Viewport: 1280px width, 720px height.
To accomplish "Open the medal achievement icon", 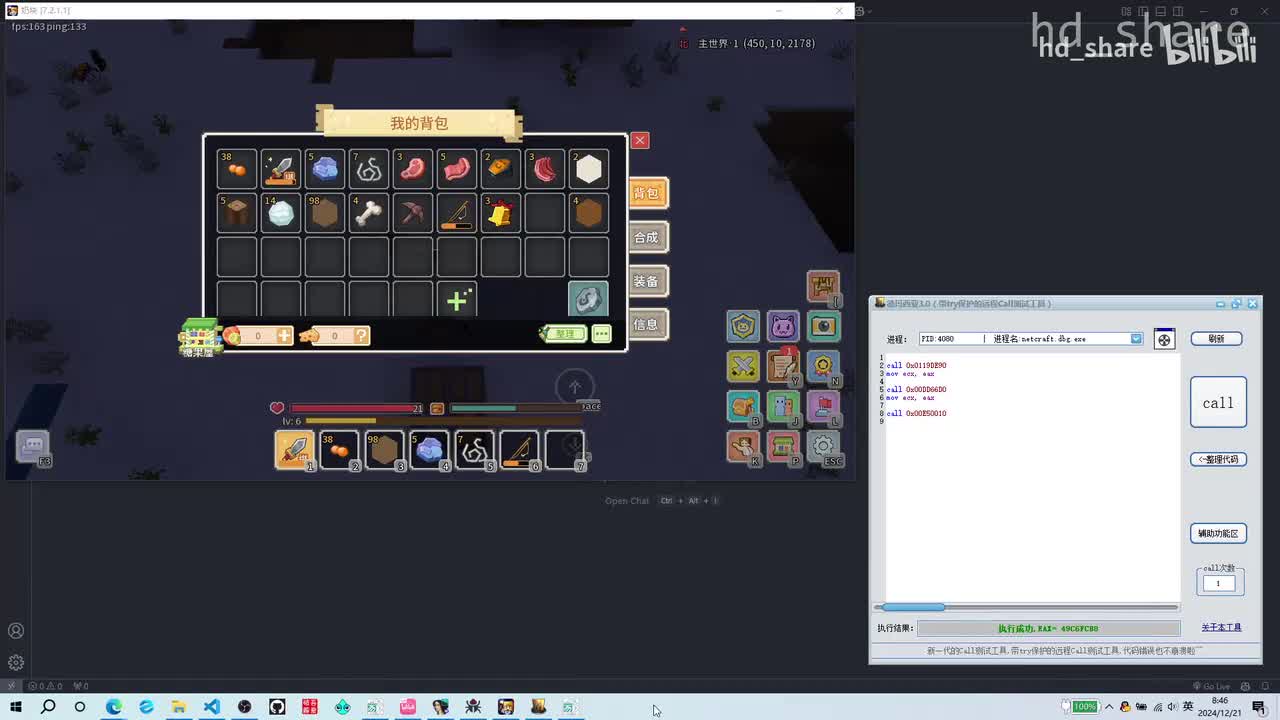I will (x=823, y=366).
